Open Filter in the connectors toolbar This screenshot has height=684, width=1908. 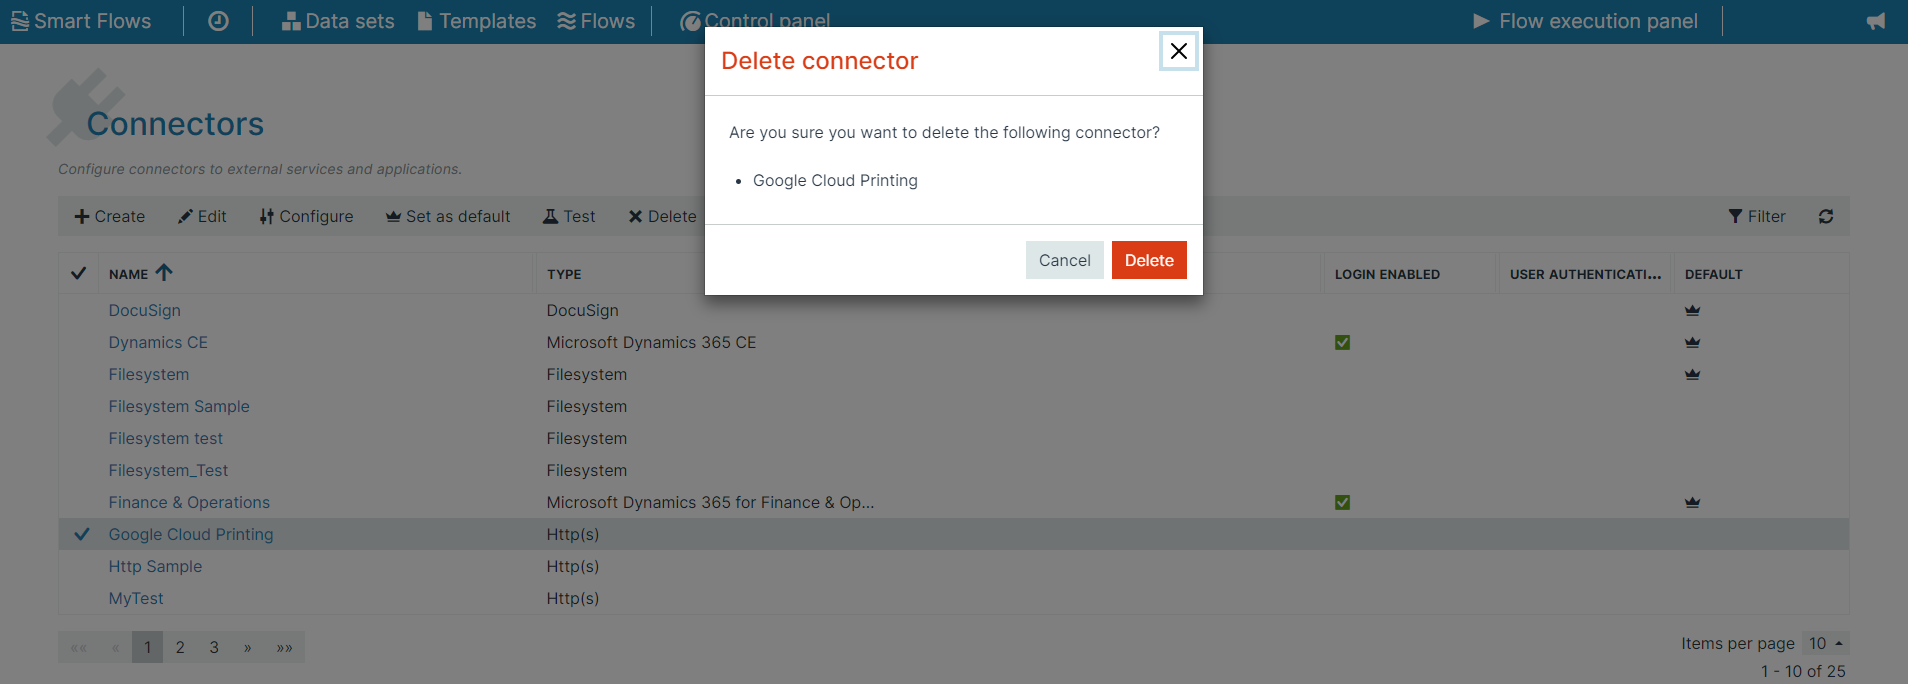1757,216
